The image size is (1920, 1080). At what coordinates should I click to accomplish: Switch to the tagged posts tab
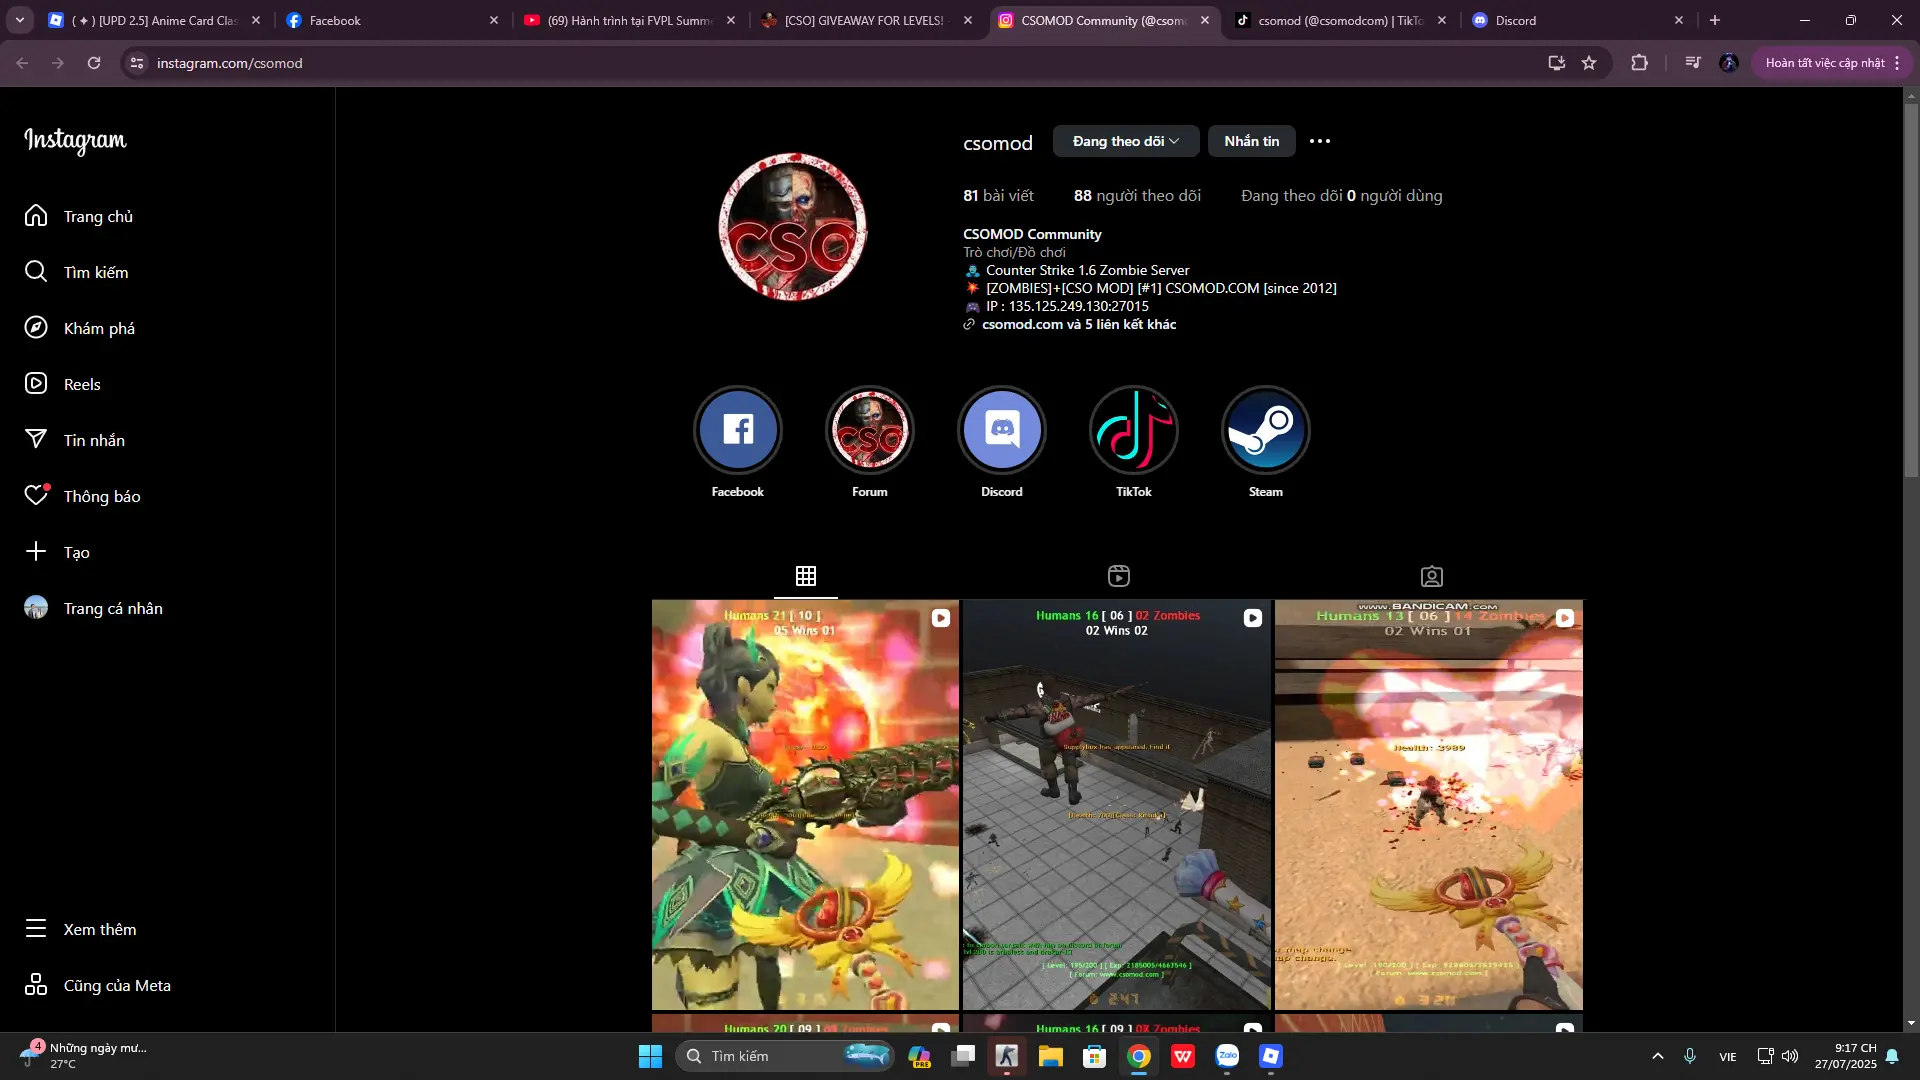point(1432,576)
